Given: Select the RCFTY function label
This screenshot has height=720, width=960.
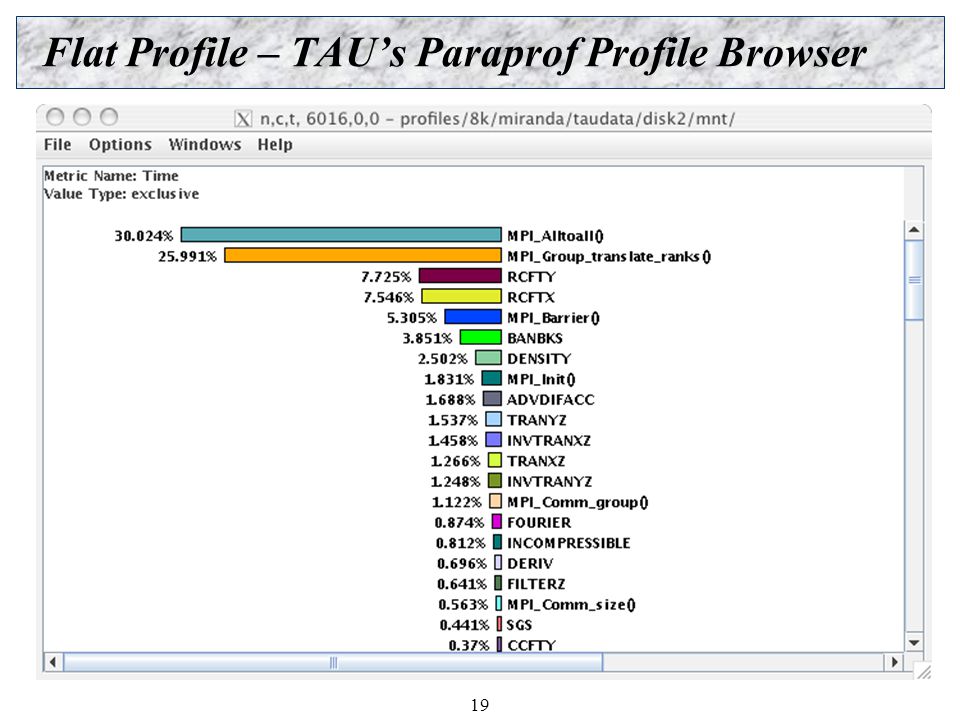Looking at the screenshot, I should 531,277.
